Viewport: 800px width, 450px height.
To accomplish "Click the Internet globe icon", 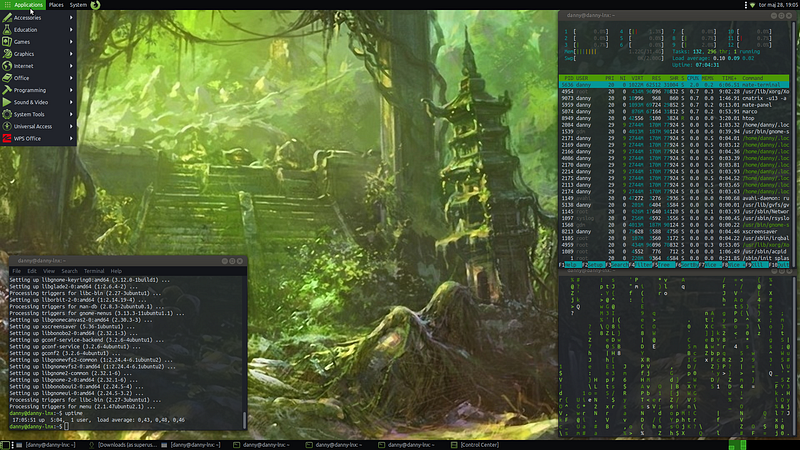I will 7,66.
